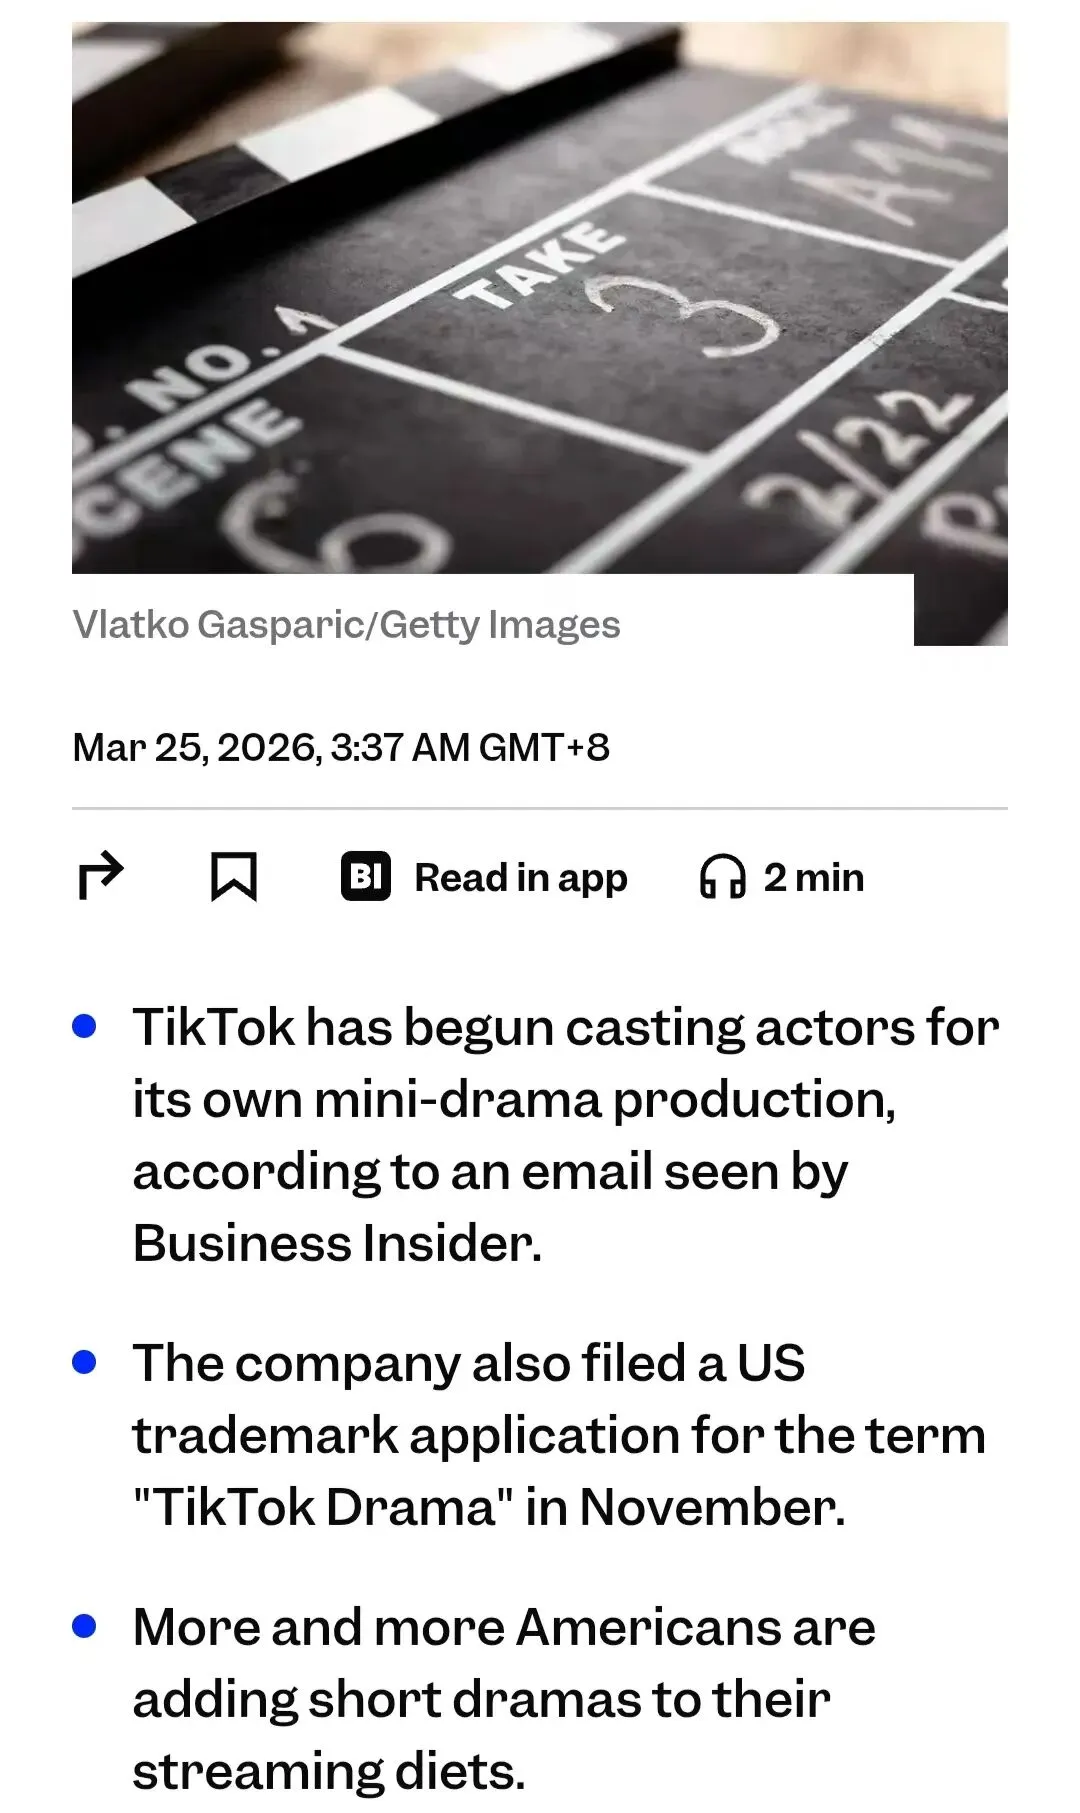Click the blue bullet beside trademark point
The image size is (1080, 1813).
[x=85, y=1362]
